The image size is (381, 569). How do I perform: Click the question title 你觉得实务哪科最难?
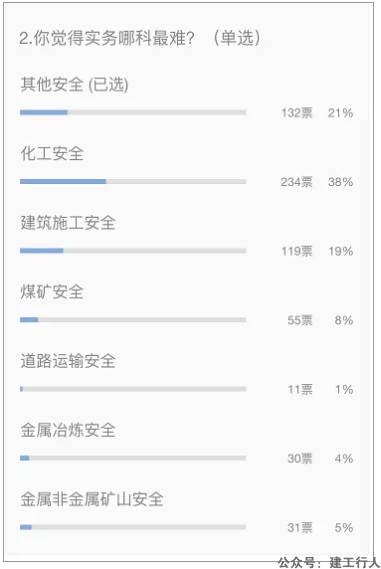(x=114, y=38)
